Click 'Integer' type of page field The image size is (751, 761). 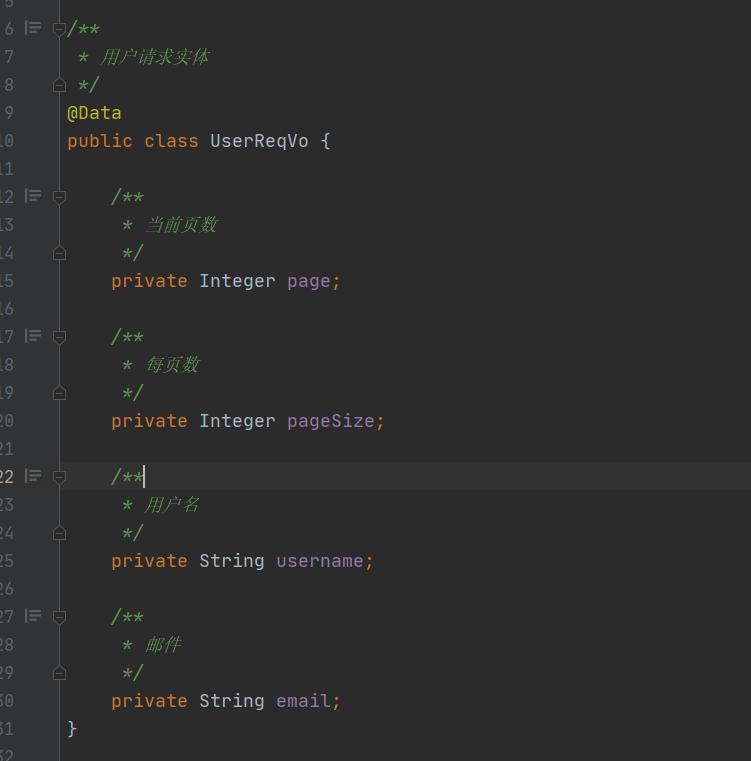(237, 281)
